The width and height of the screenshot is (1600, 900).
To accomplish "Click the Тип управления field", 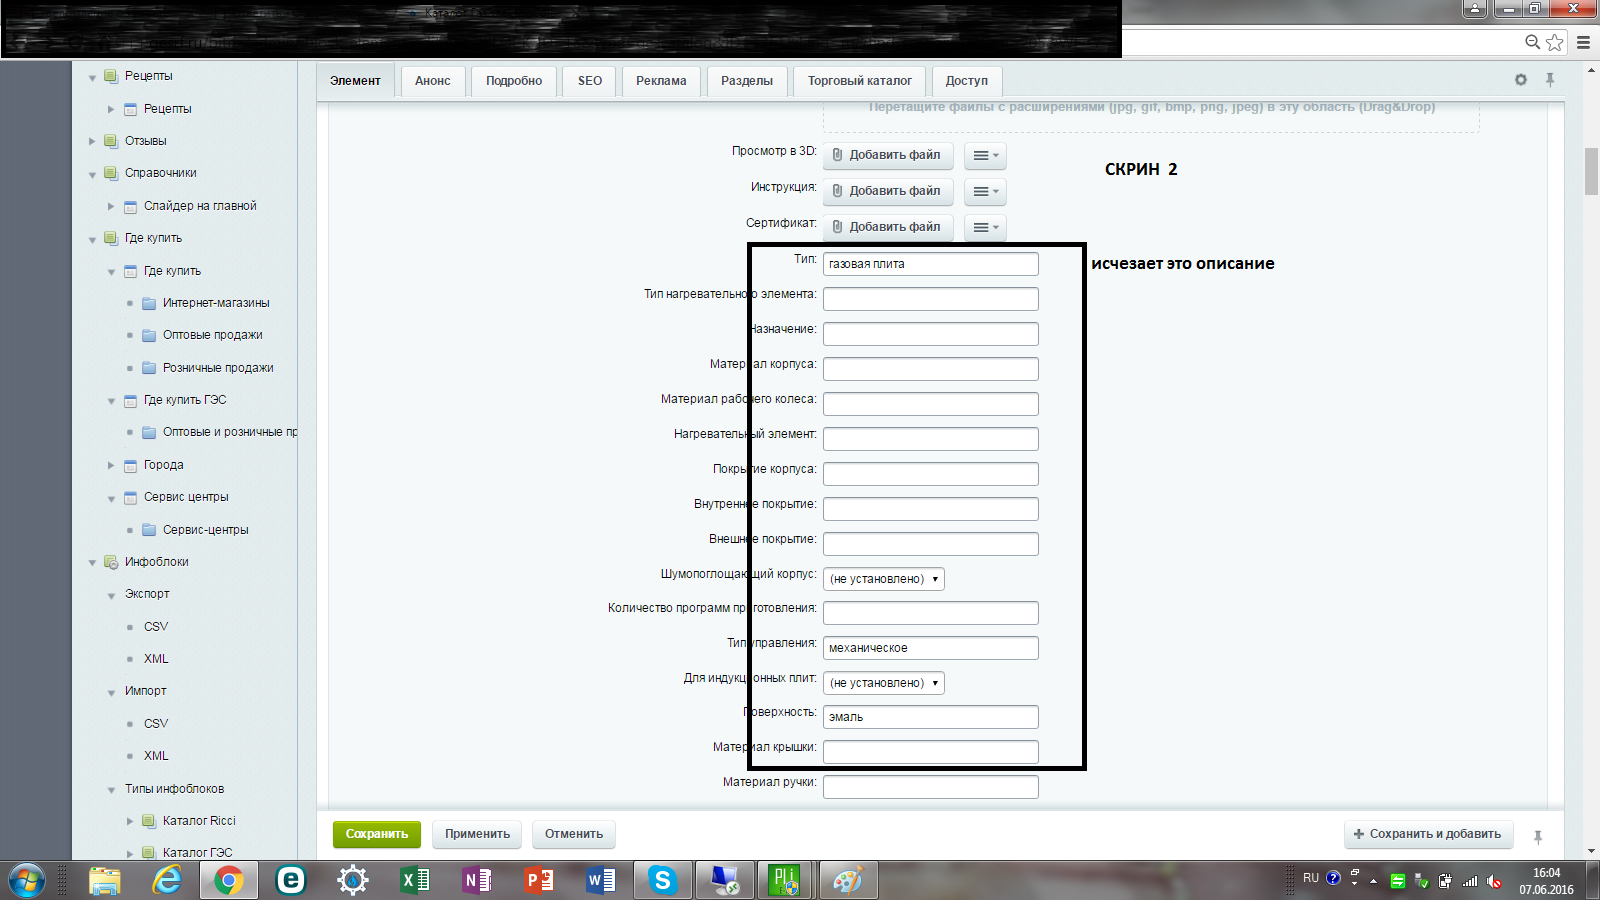I will coord(931,648).
